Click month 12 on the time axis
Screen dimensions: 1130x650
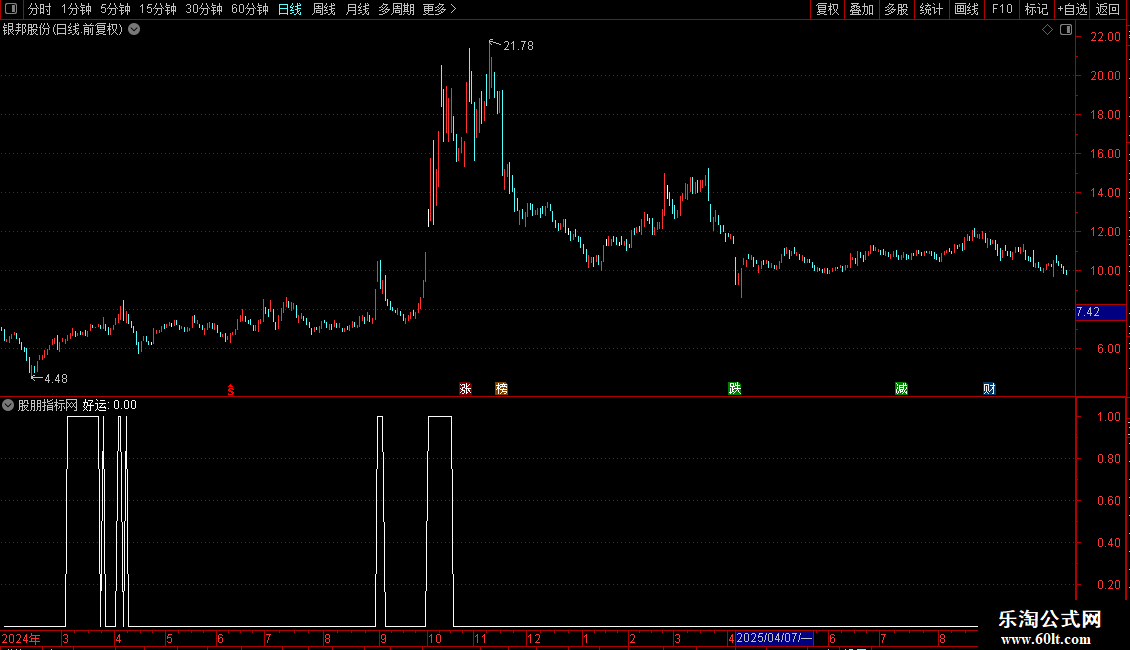pyautogui.click(x=533, y=638)
